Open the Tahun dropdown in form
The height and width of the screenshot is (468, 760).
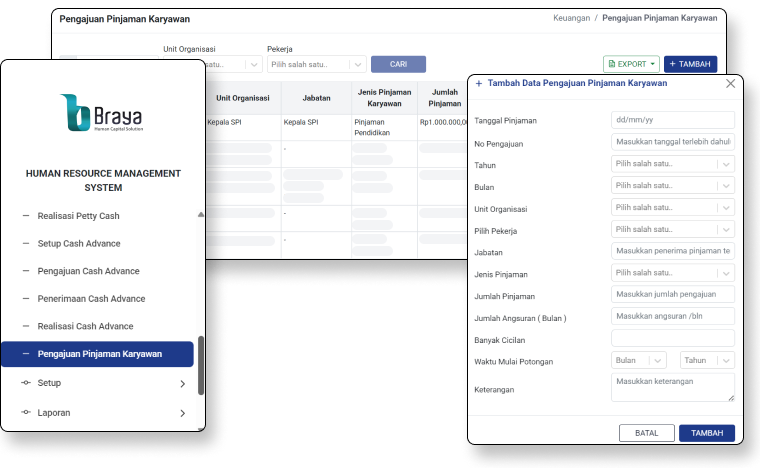pyautogui.click(x=672, y=164)
